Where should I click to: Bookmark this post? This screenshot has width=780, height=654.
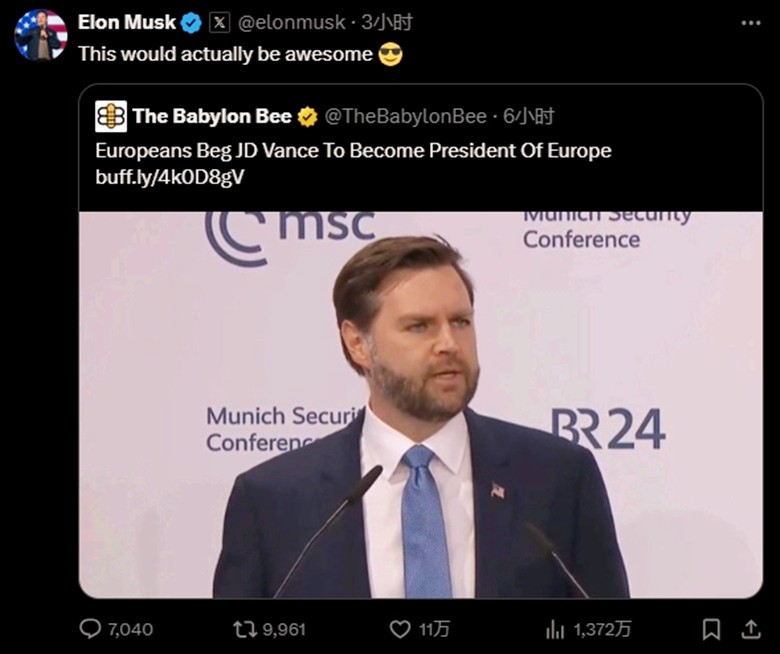(711, 629)
